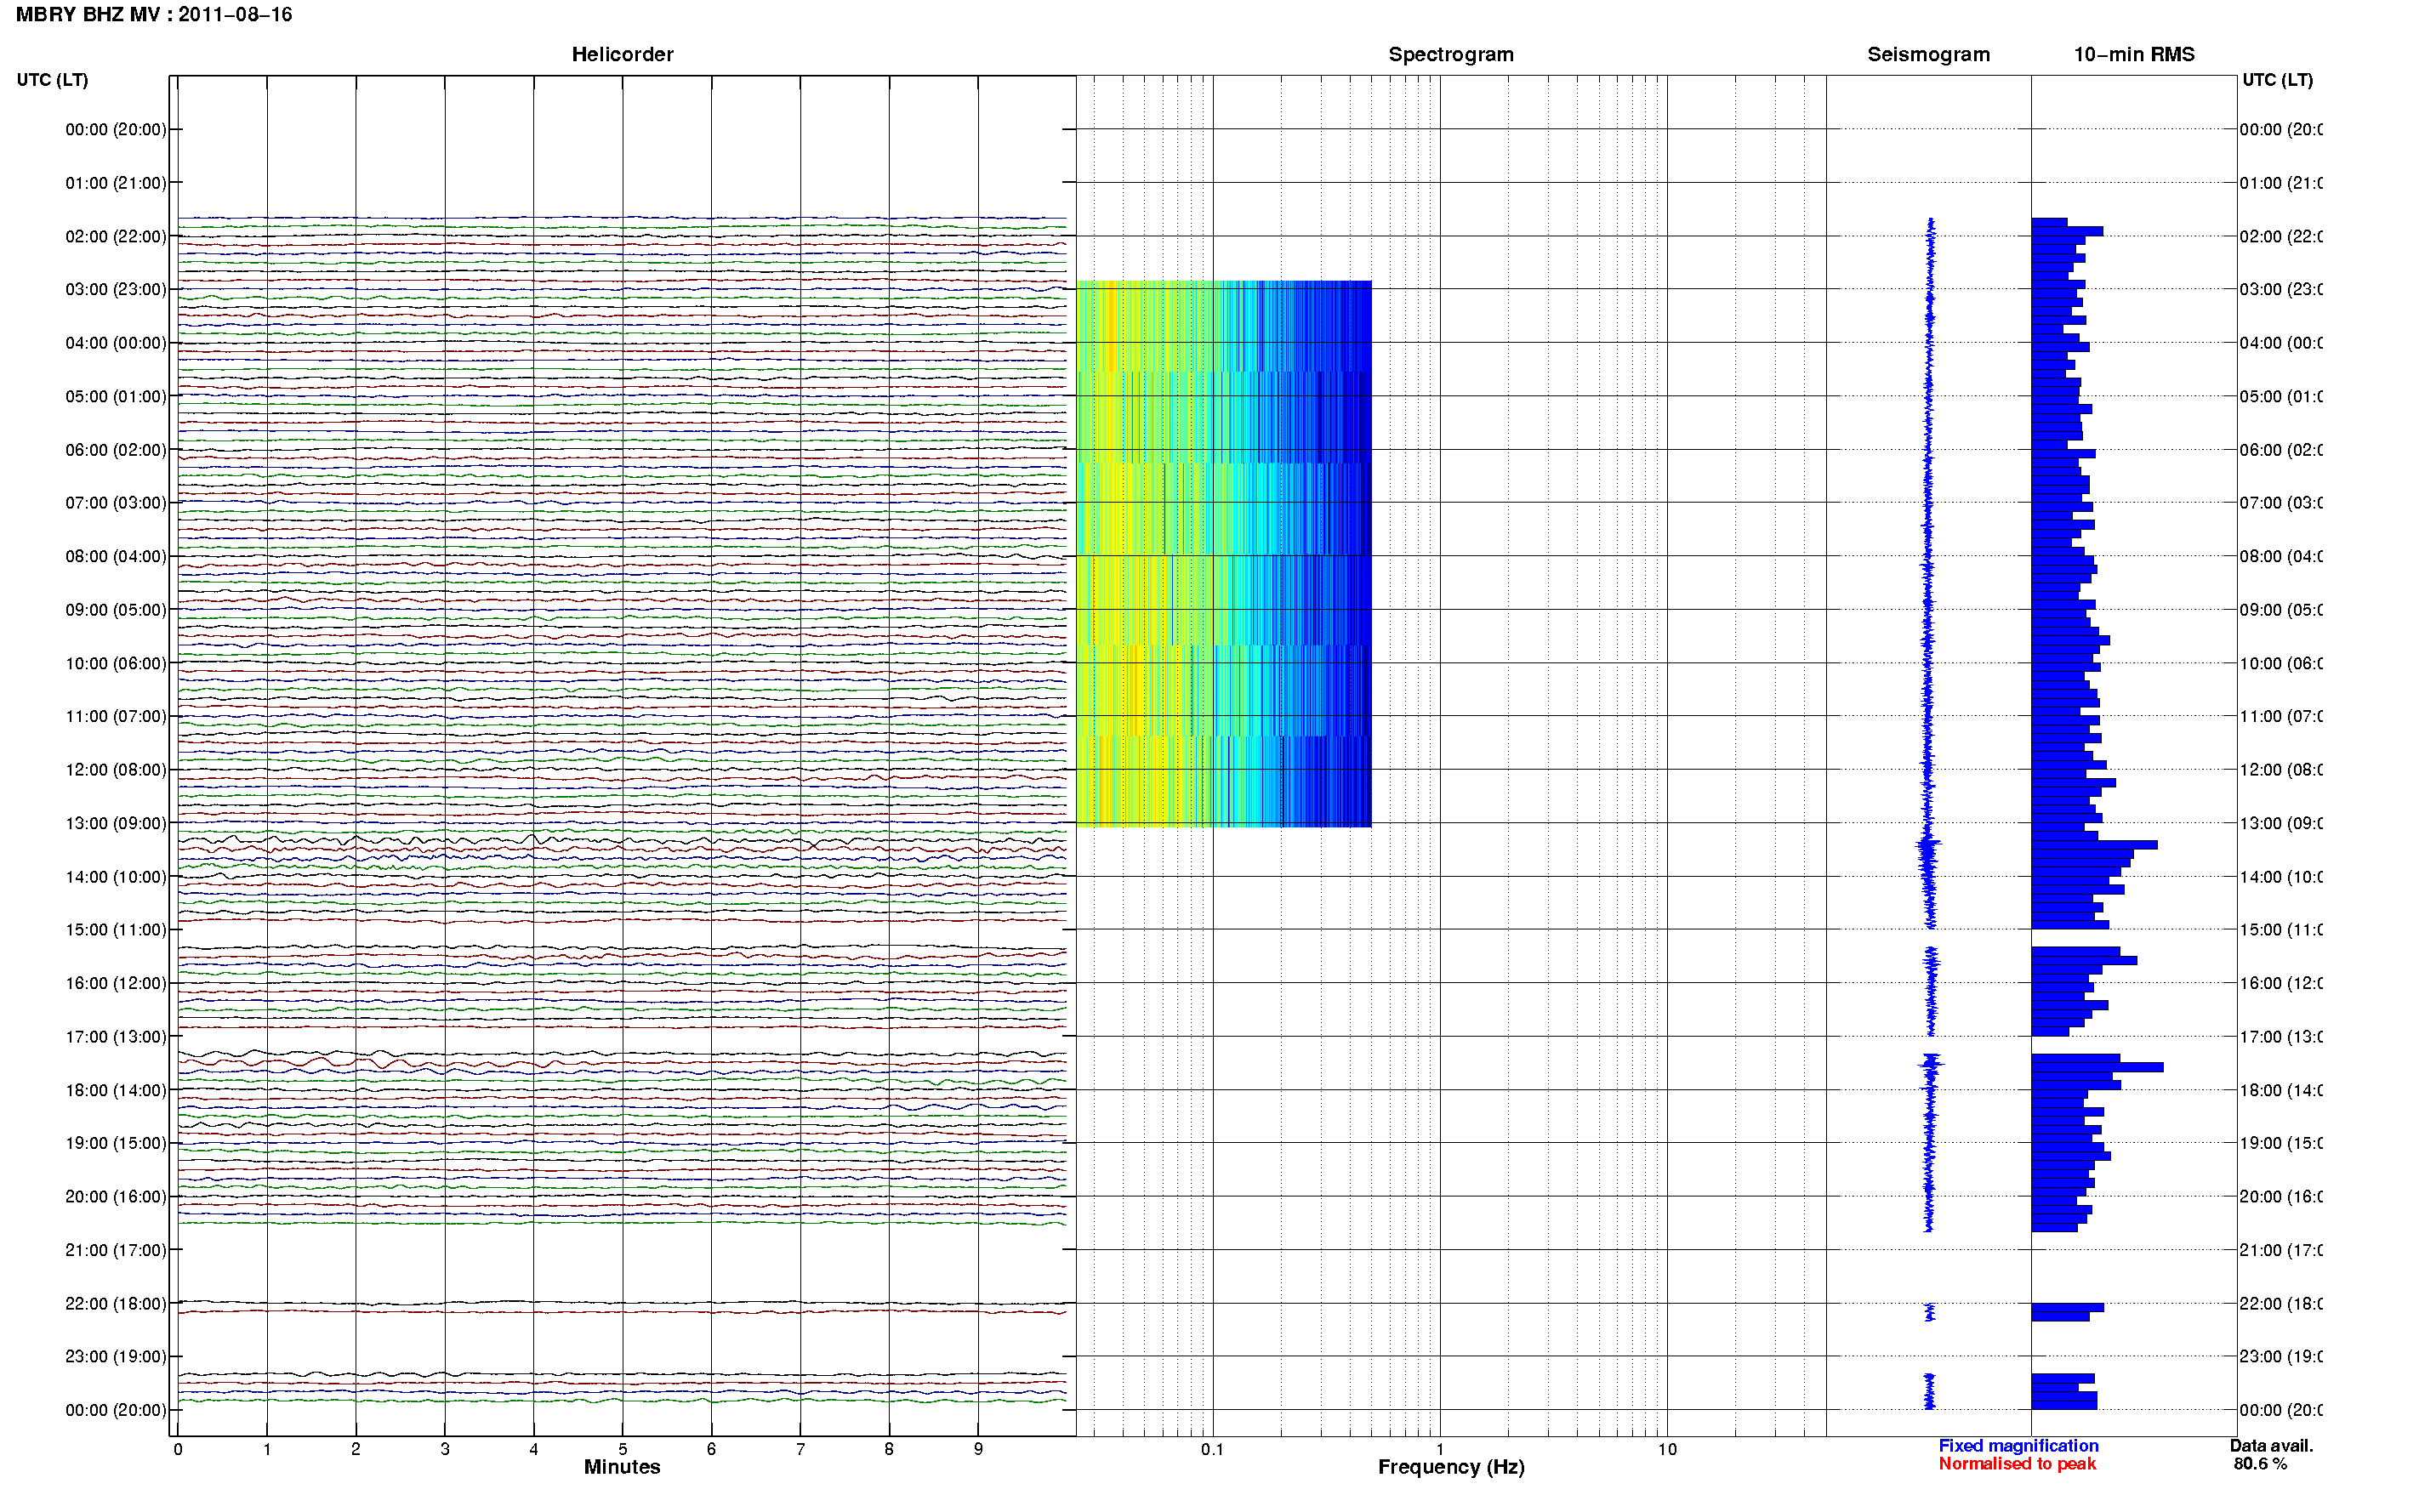Click the left time label '01:00 (21:00)'
This screenshot has width=2419, height=1512.
point(116,183)
